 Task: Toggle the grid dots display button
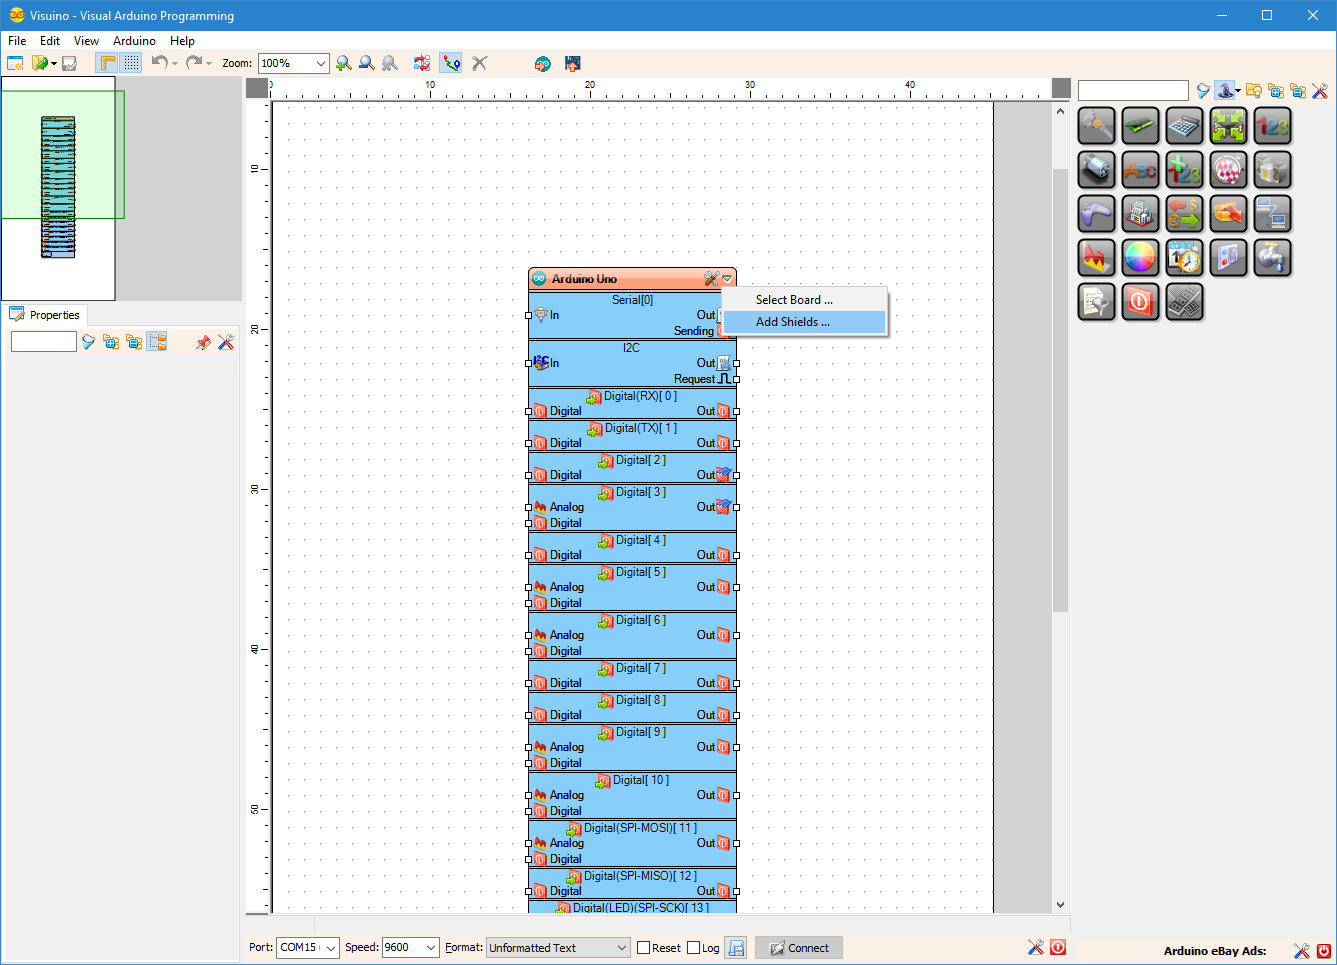click(x=132, y=63)
